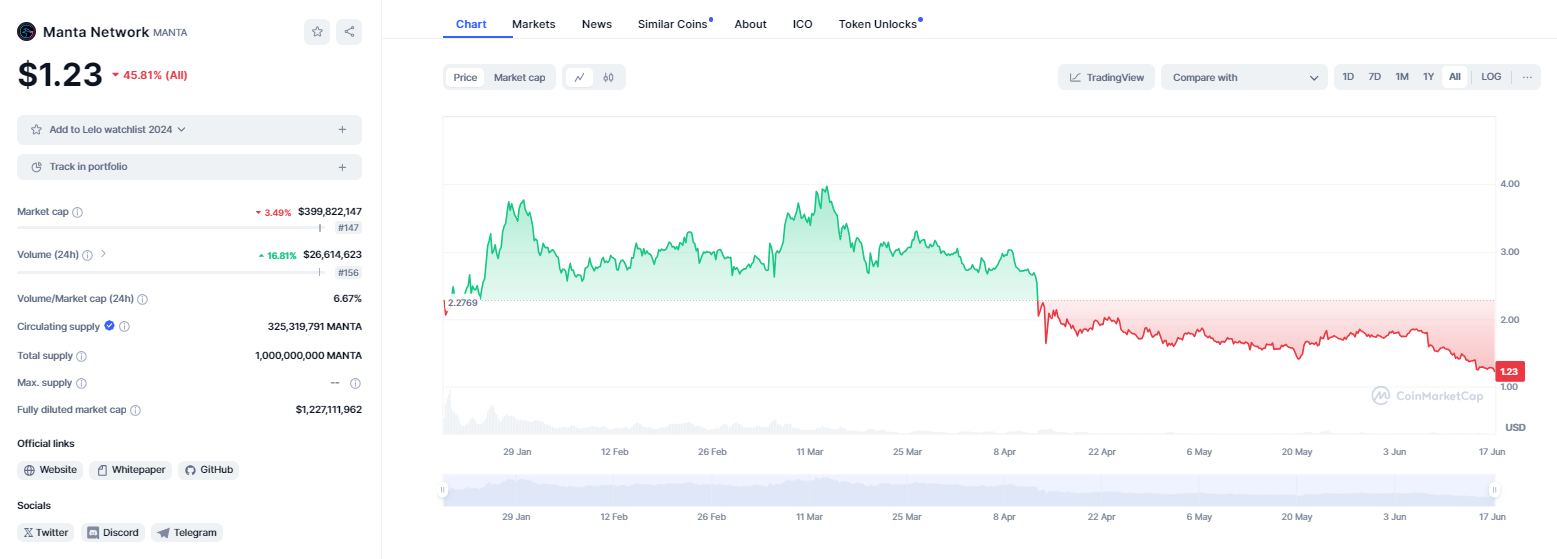Click the verified badge next to Circulating supply
This screenshot has height=559, width=1557.
pyautogui.click(x=109, y=326)
